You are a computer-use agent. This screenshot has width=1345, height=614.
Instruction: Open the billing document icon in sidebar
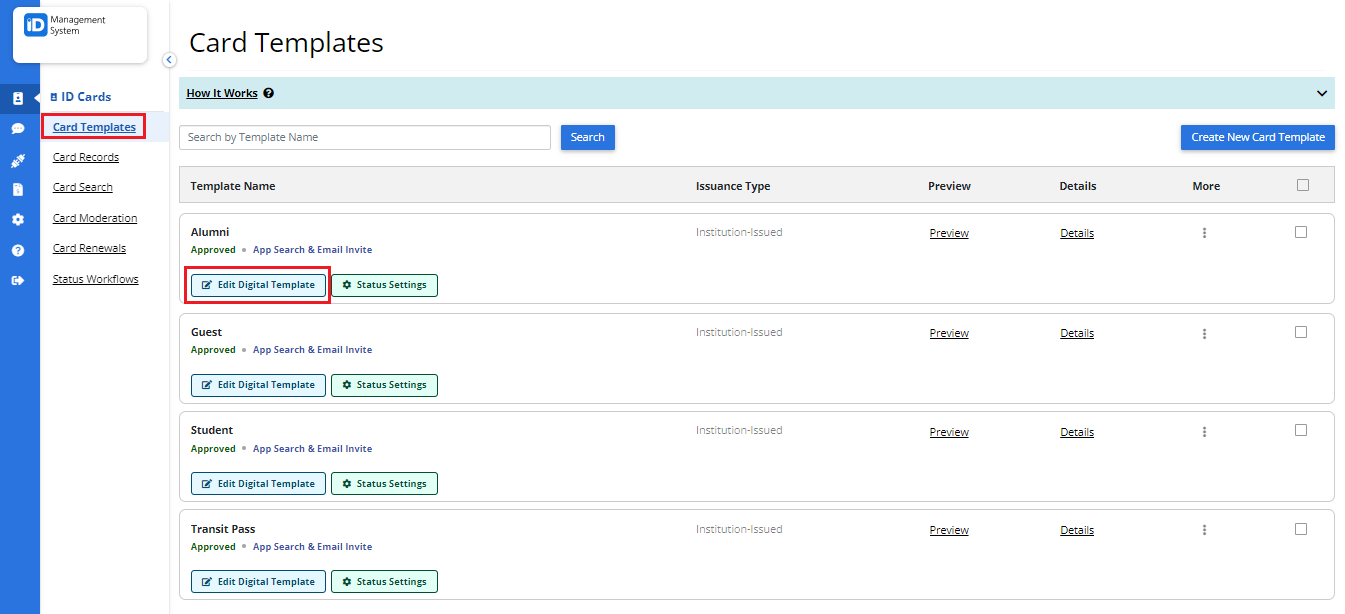click(18, 188)
